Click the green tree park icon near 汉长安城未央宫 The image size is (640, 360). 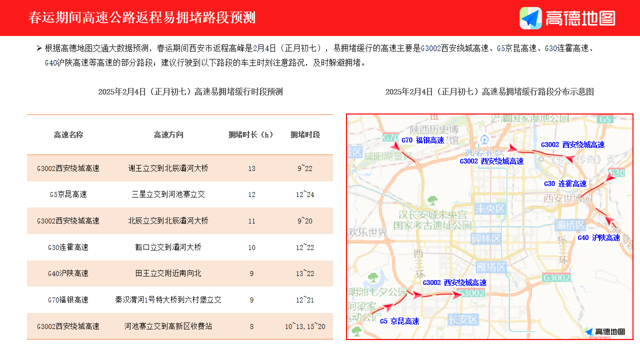click(432, 200)
